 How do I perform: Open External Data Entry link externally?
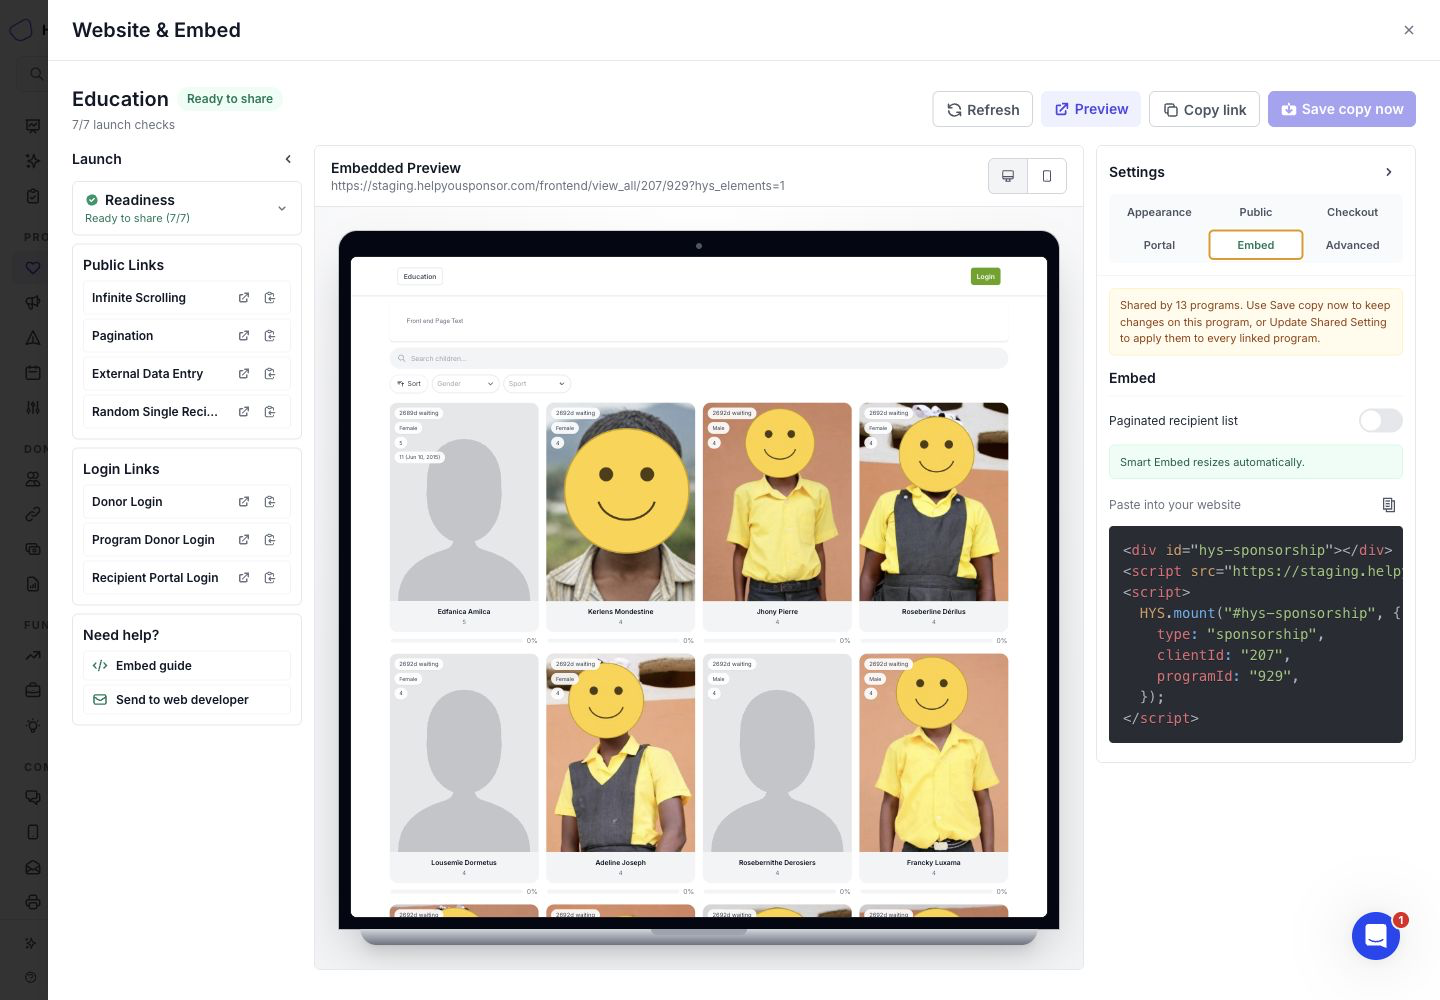244,374
